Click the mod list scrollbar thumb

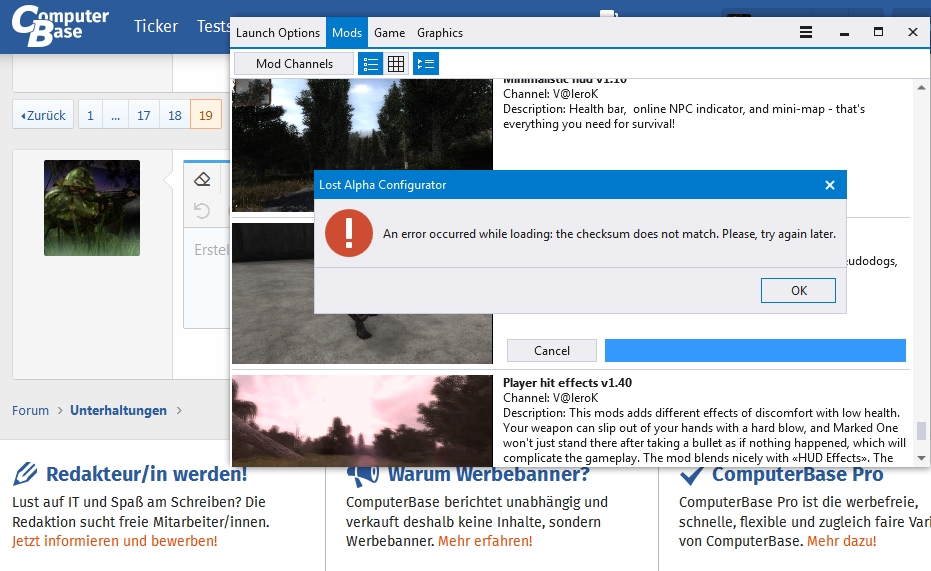pos(922,431)
